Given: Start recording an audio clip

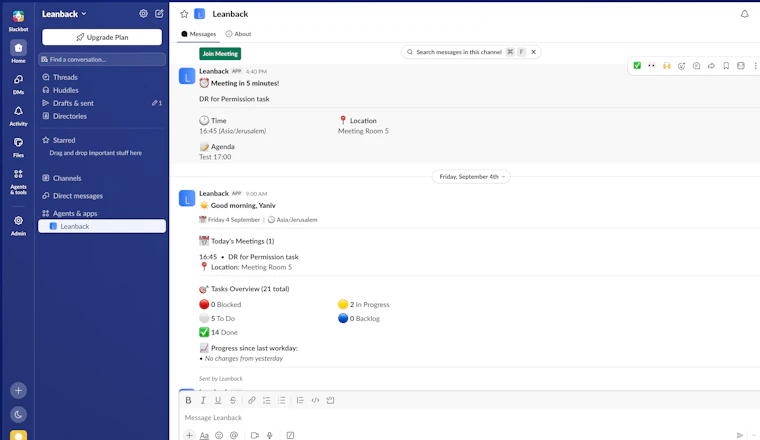Looking at the screenshot, I should click(x=270, y=435).
